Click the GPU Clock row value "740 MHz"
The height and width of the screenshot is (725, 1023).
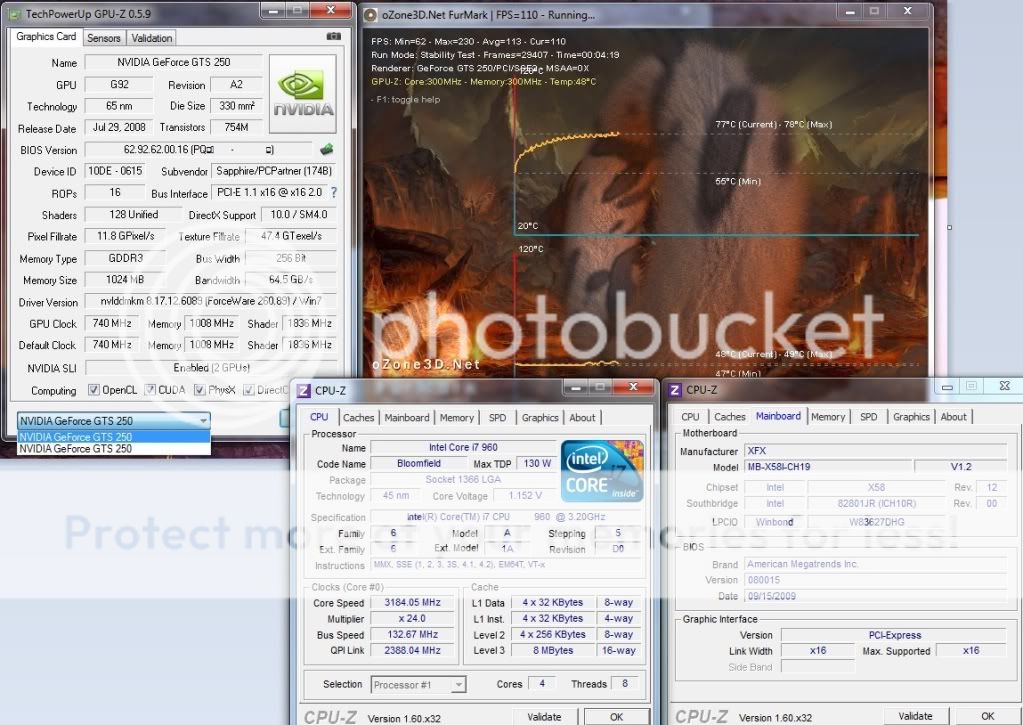coord(112,323)
